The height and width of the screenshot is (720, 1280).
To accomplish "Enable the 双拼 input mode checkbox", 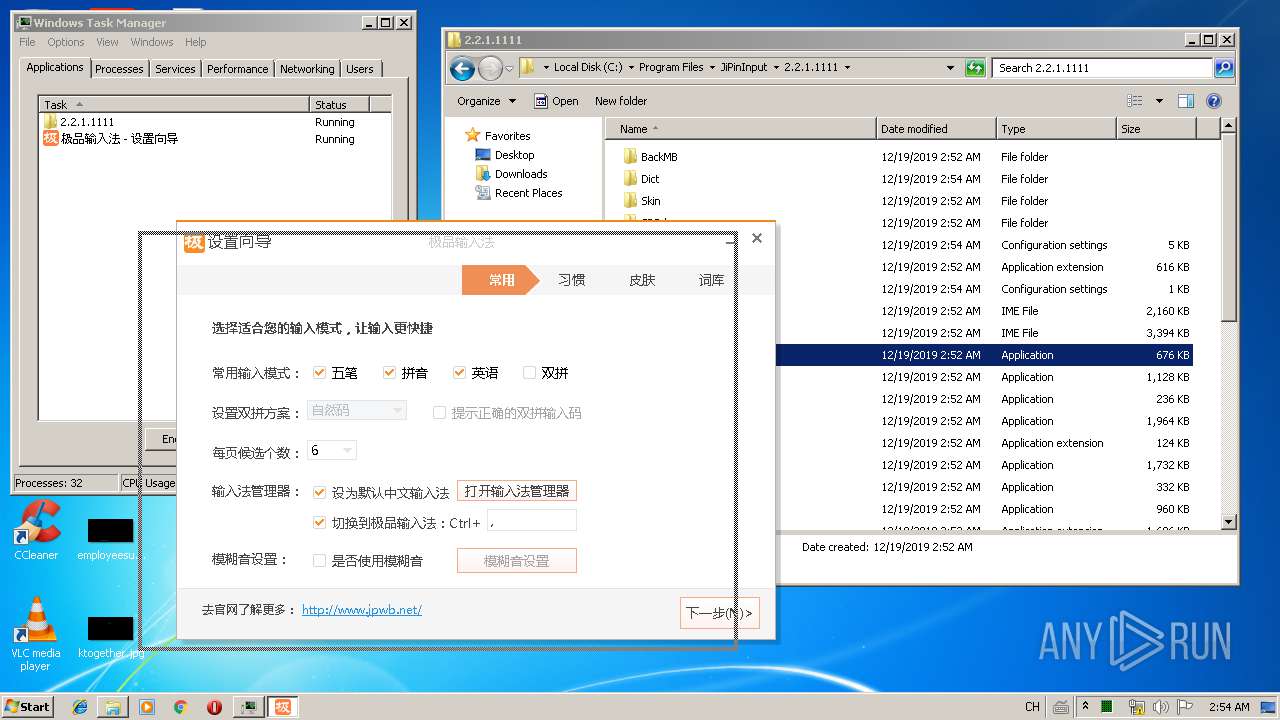I will [530, 373].
